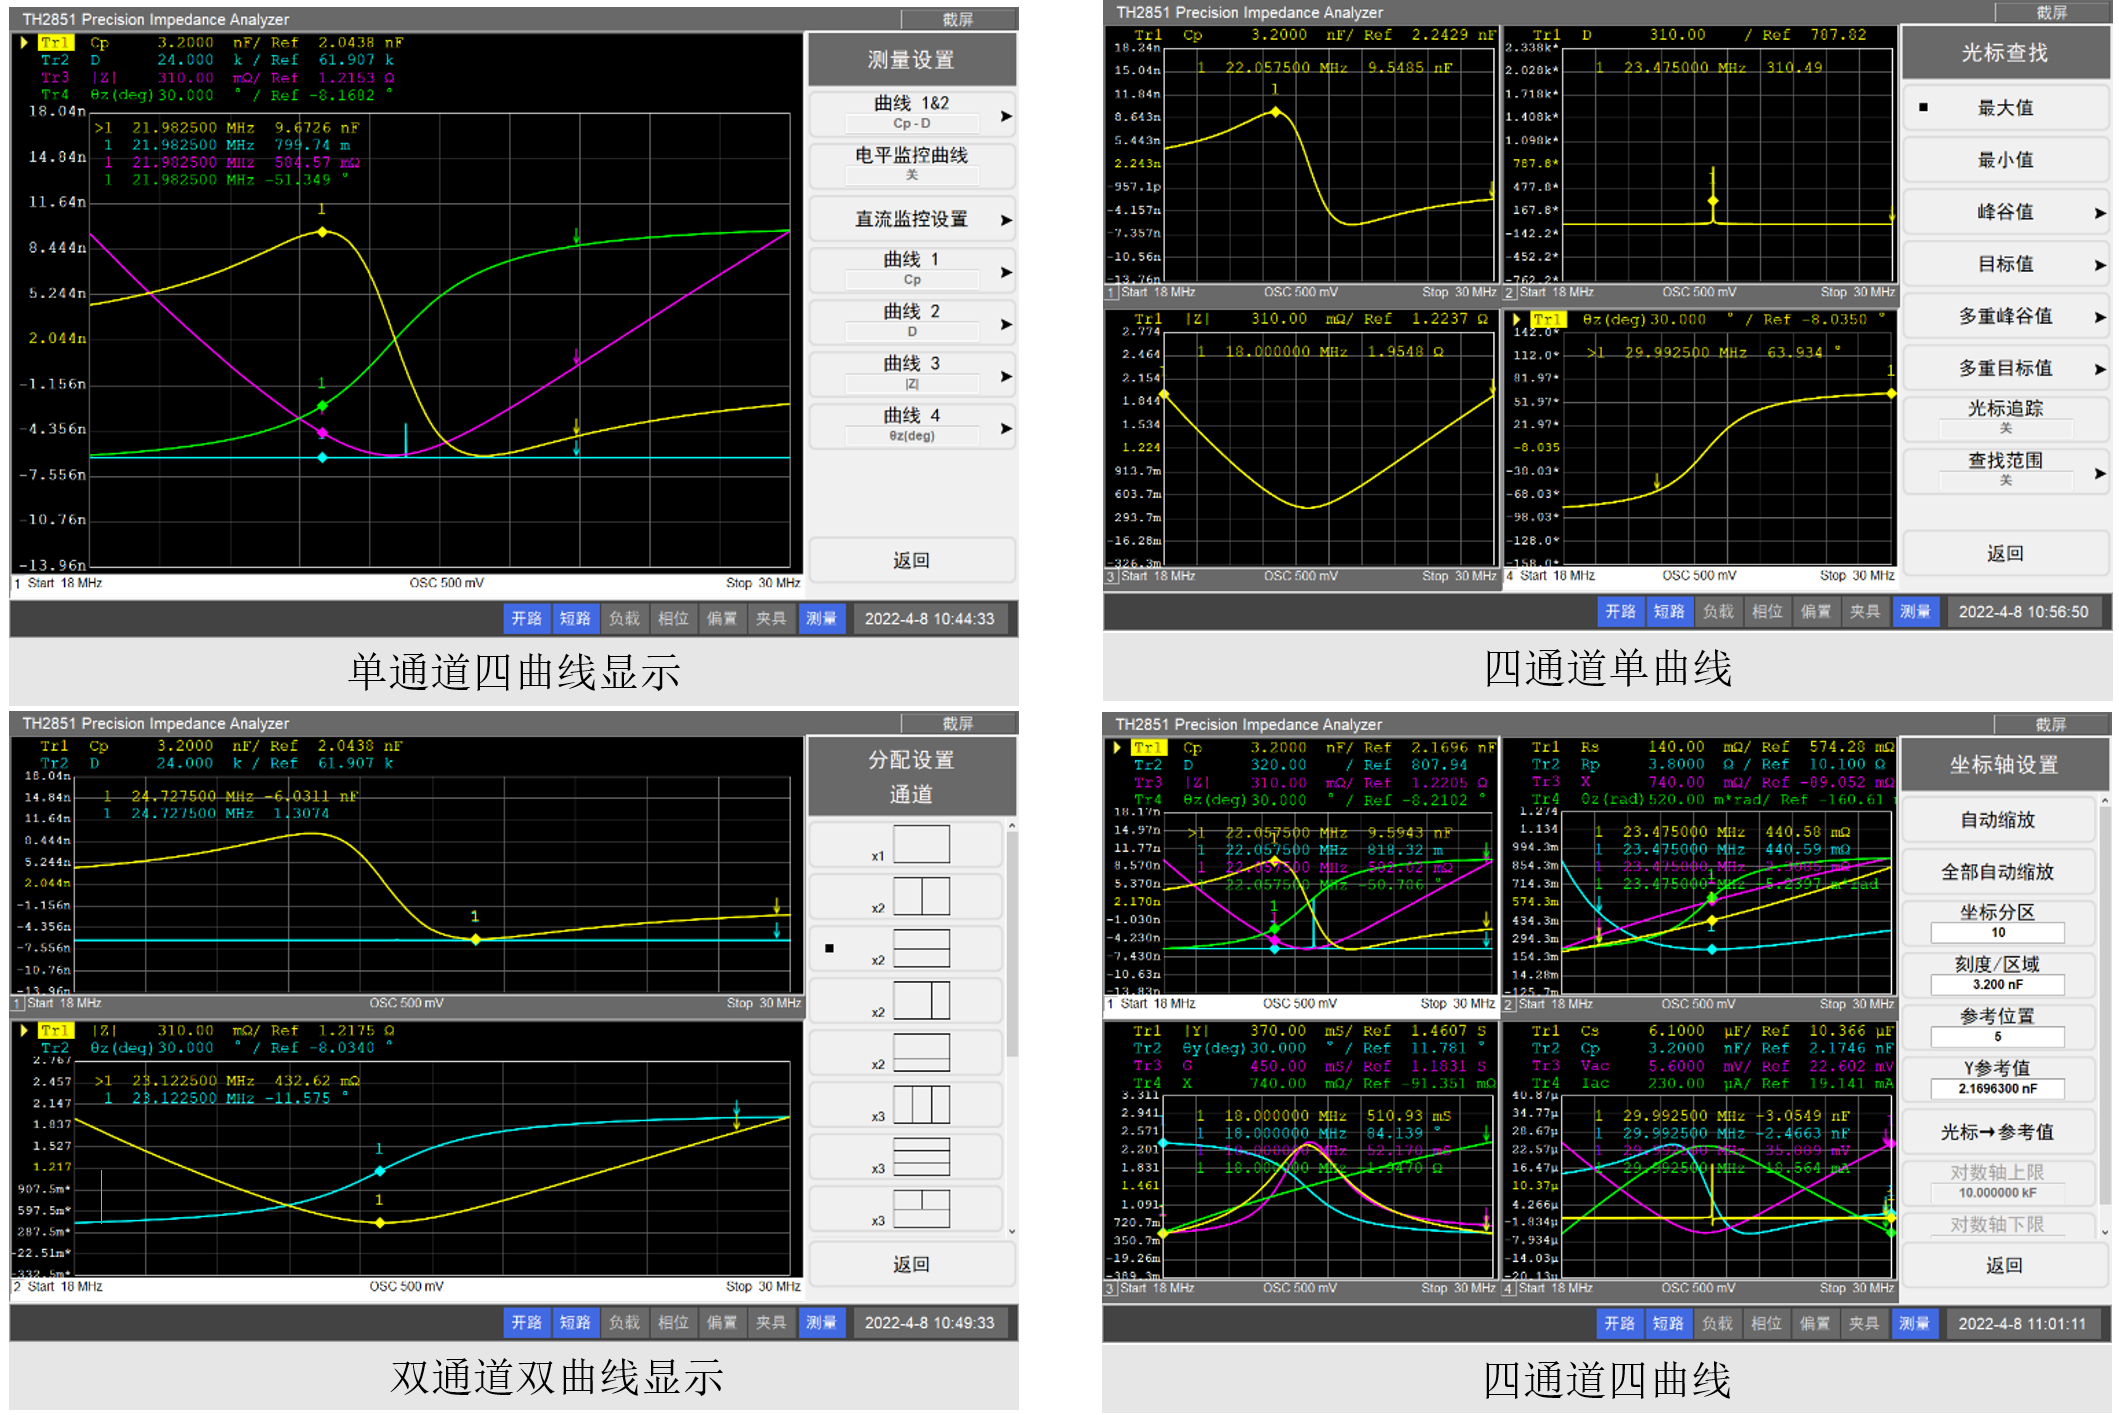Image resolution: width=2119 pixels, height=1415 pixels.
Task: Toggle the 查找范围 search range setting
Action: click(2005, 470)
